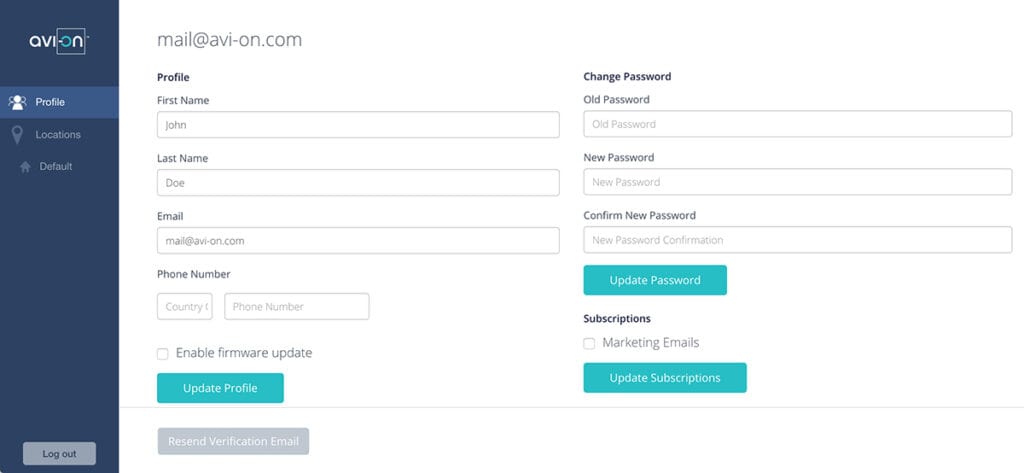1024x473 pixels.
Task: Log out using the sidebar button
Action: [x=59, y=453]
